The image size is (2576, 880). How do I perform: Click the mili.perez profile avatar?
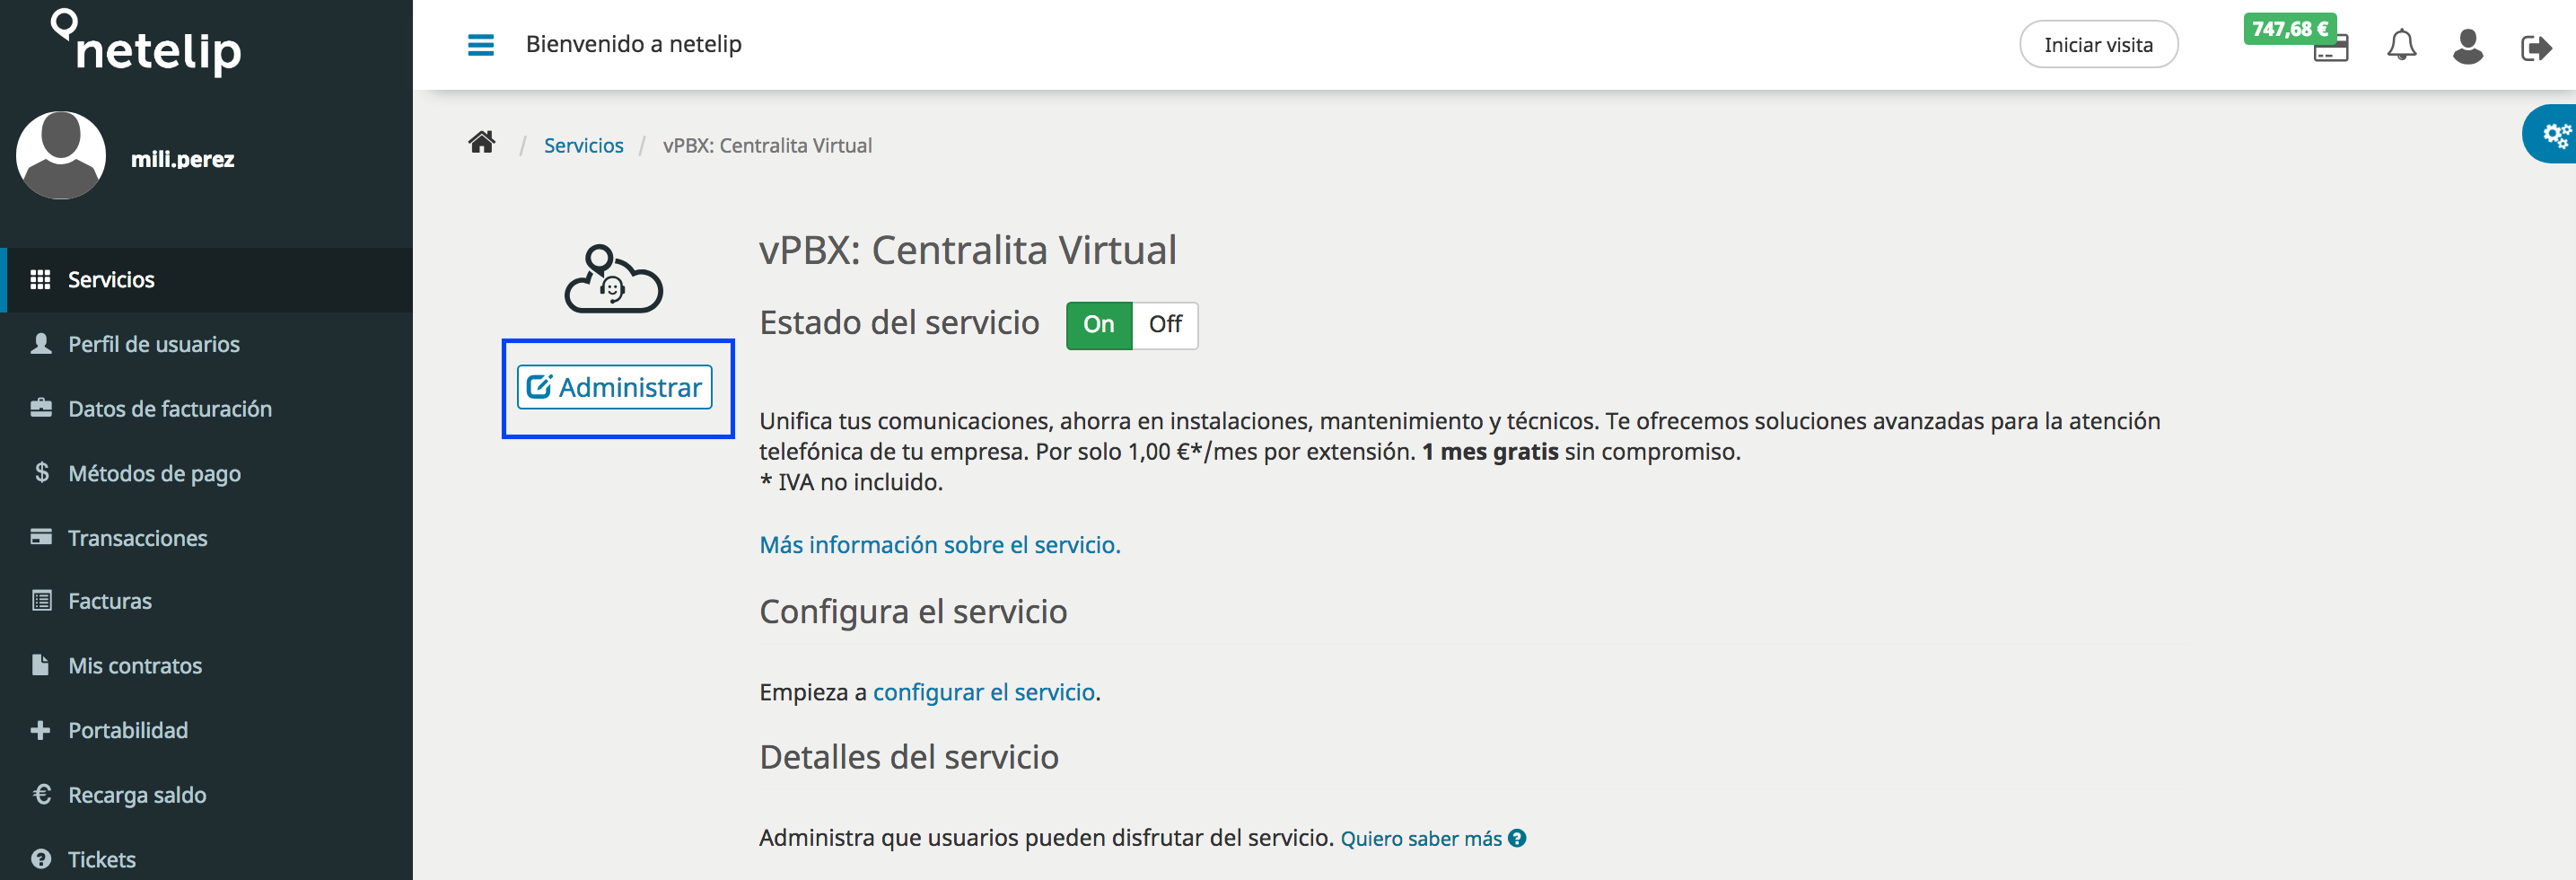point(61,155)
